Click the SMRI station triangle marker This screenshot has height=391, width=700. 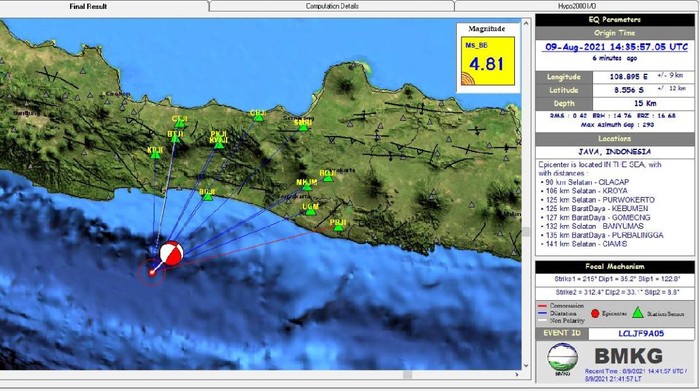[x=303, y=127]
